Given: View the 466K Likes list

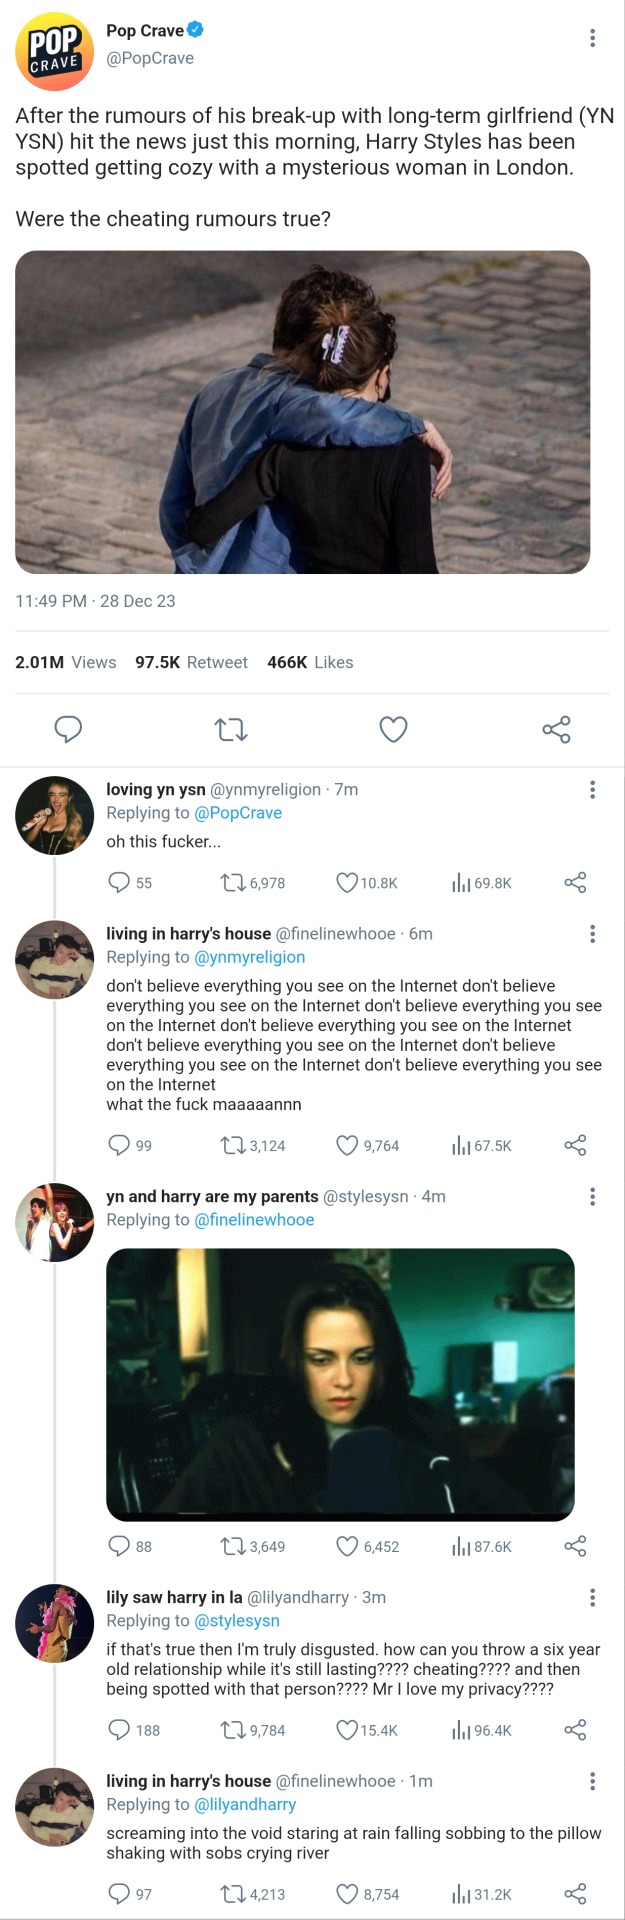Looking at the screenshot, I should (310, 662).
